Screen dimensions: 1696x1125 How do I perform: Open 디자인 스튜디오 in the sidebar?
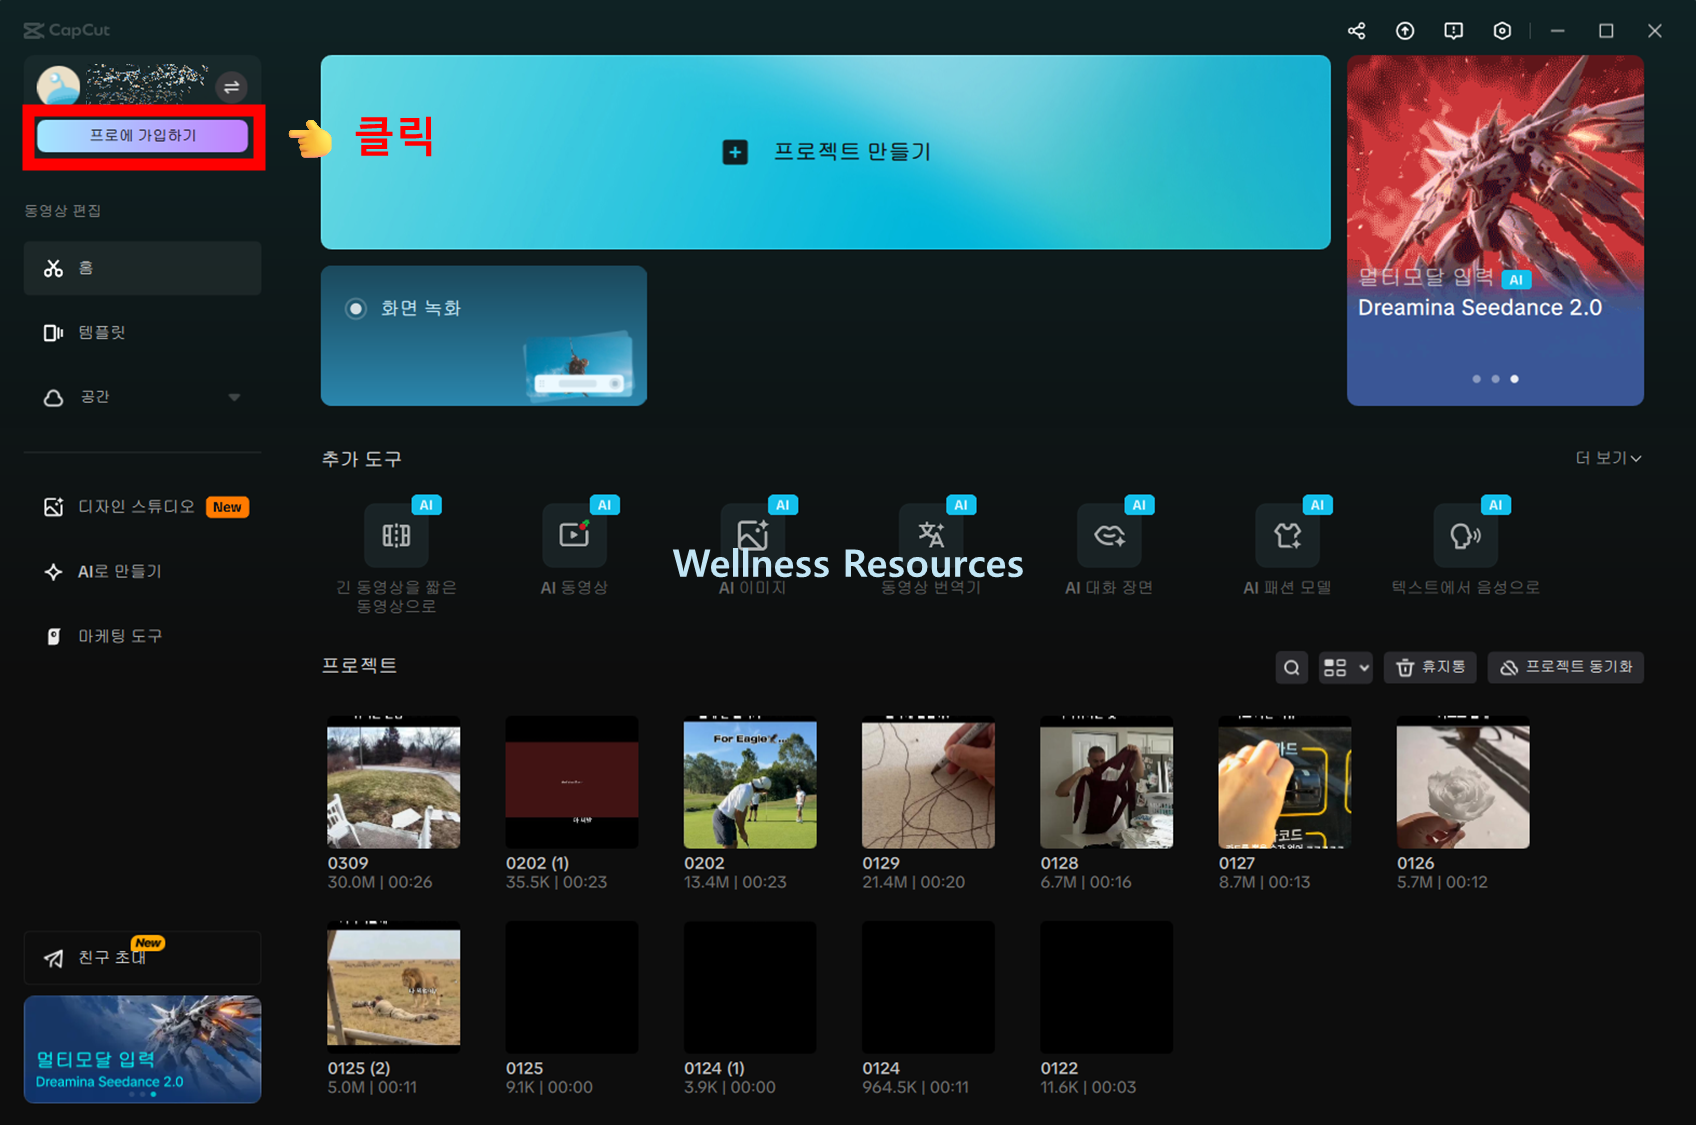click(143, 507)
